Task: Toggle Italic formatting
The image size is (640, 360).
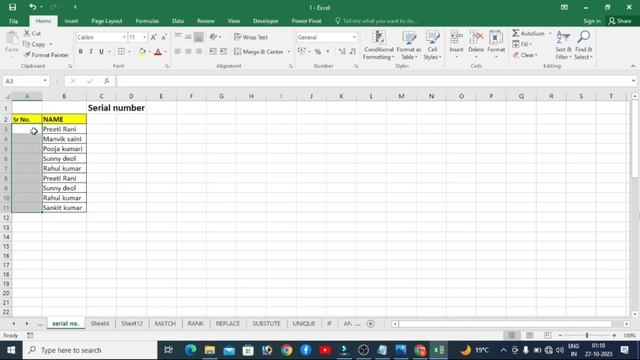Action: pos(91,51)
